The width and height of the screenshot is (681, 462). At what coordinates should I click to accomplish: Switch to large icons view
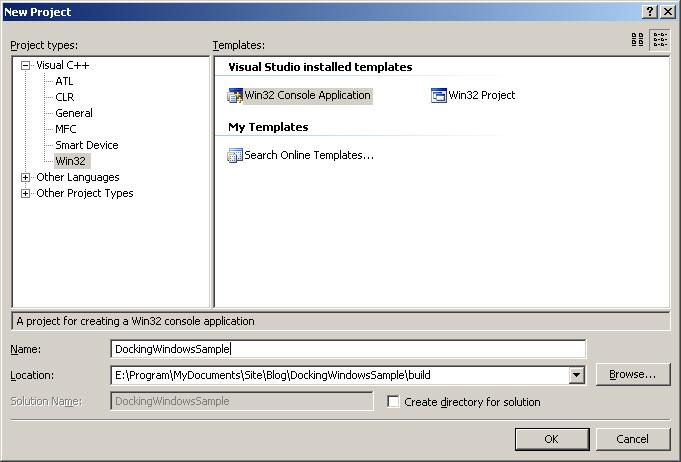point(638,40)
